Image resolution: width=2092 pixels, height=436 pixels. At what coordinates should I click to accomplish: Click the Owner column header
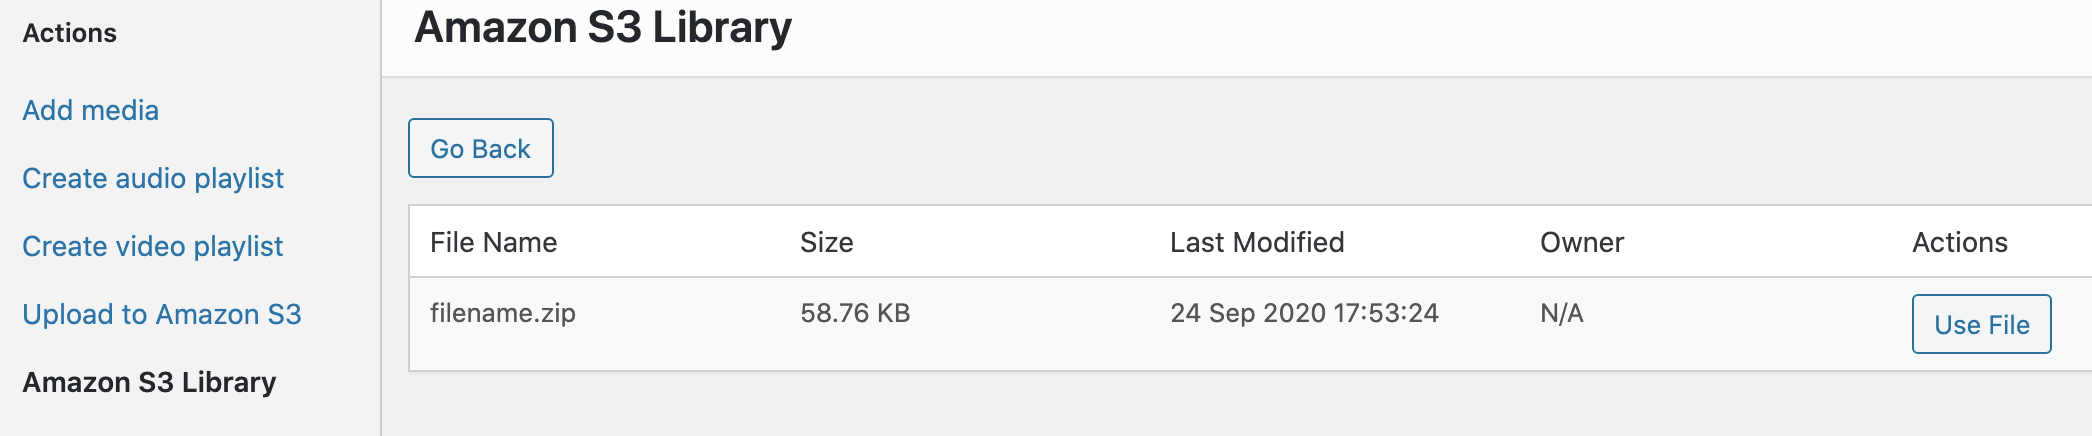1581,242
